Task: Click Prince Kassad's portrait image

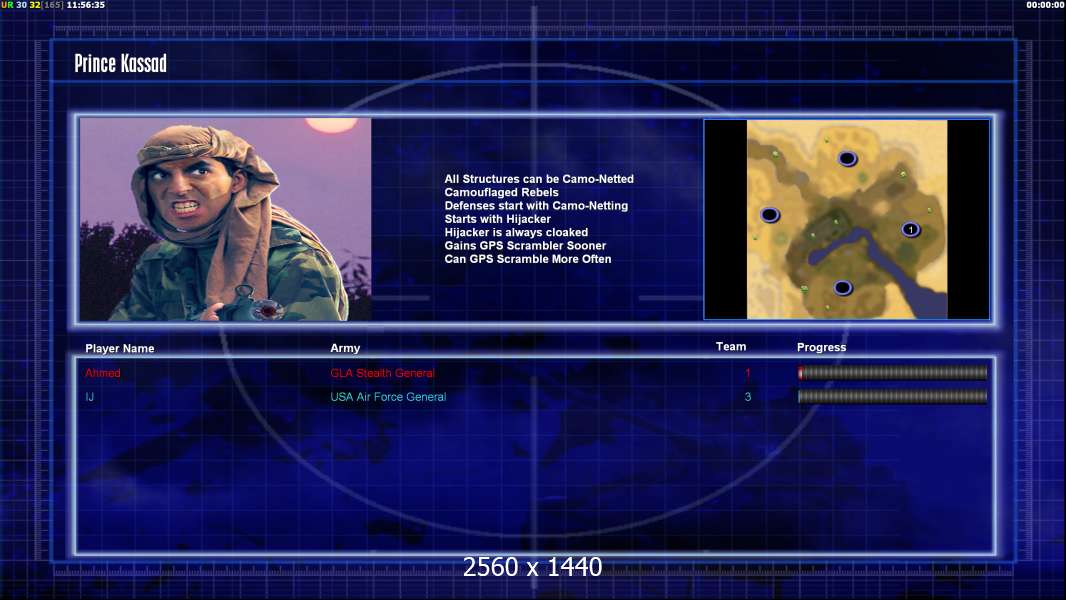Action: click(225, 219)
